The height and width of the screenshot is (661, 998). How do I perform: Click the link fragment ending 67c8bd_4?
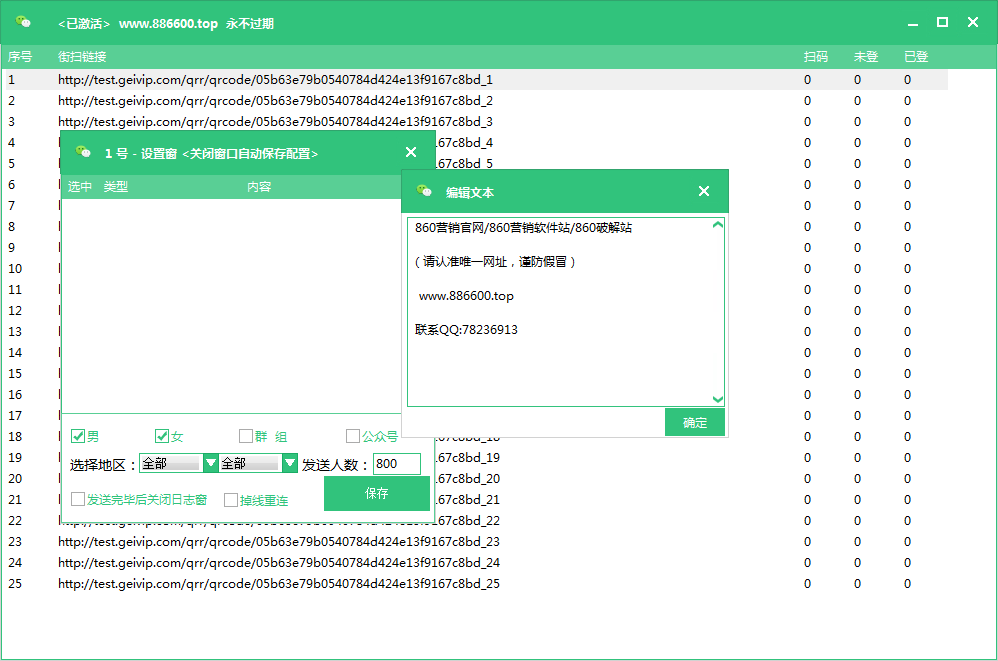pyautogui.click(x=465, y=143)
